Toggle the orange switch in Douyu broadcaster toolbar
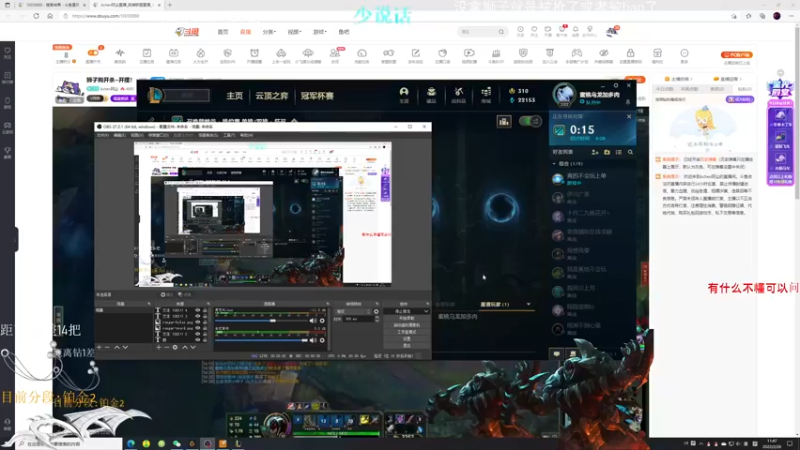This screenshot has width=800, height=450. pos(93,53)
